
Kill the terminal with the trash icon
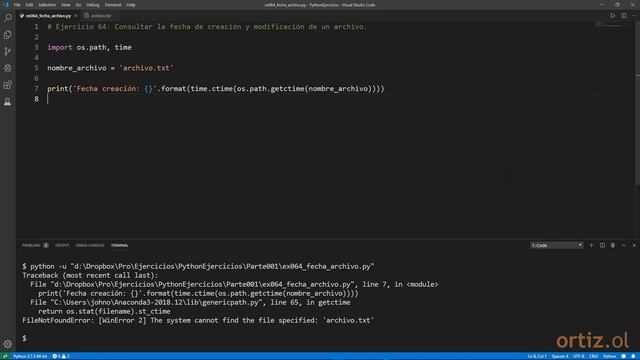613,245
